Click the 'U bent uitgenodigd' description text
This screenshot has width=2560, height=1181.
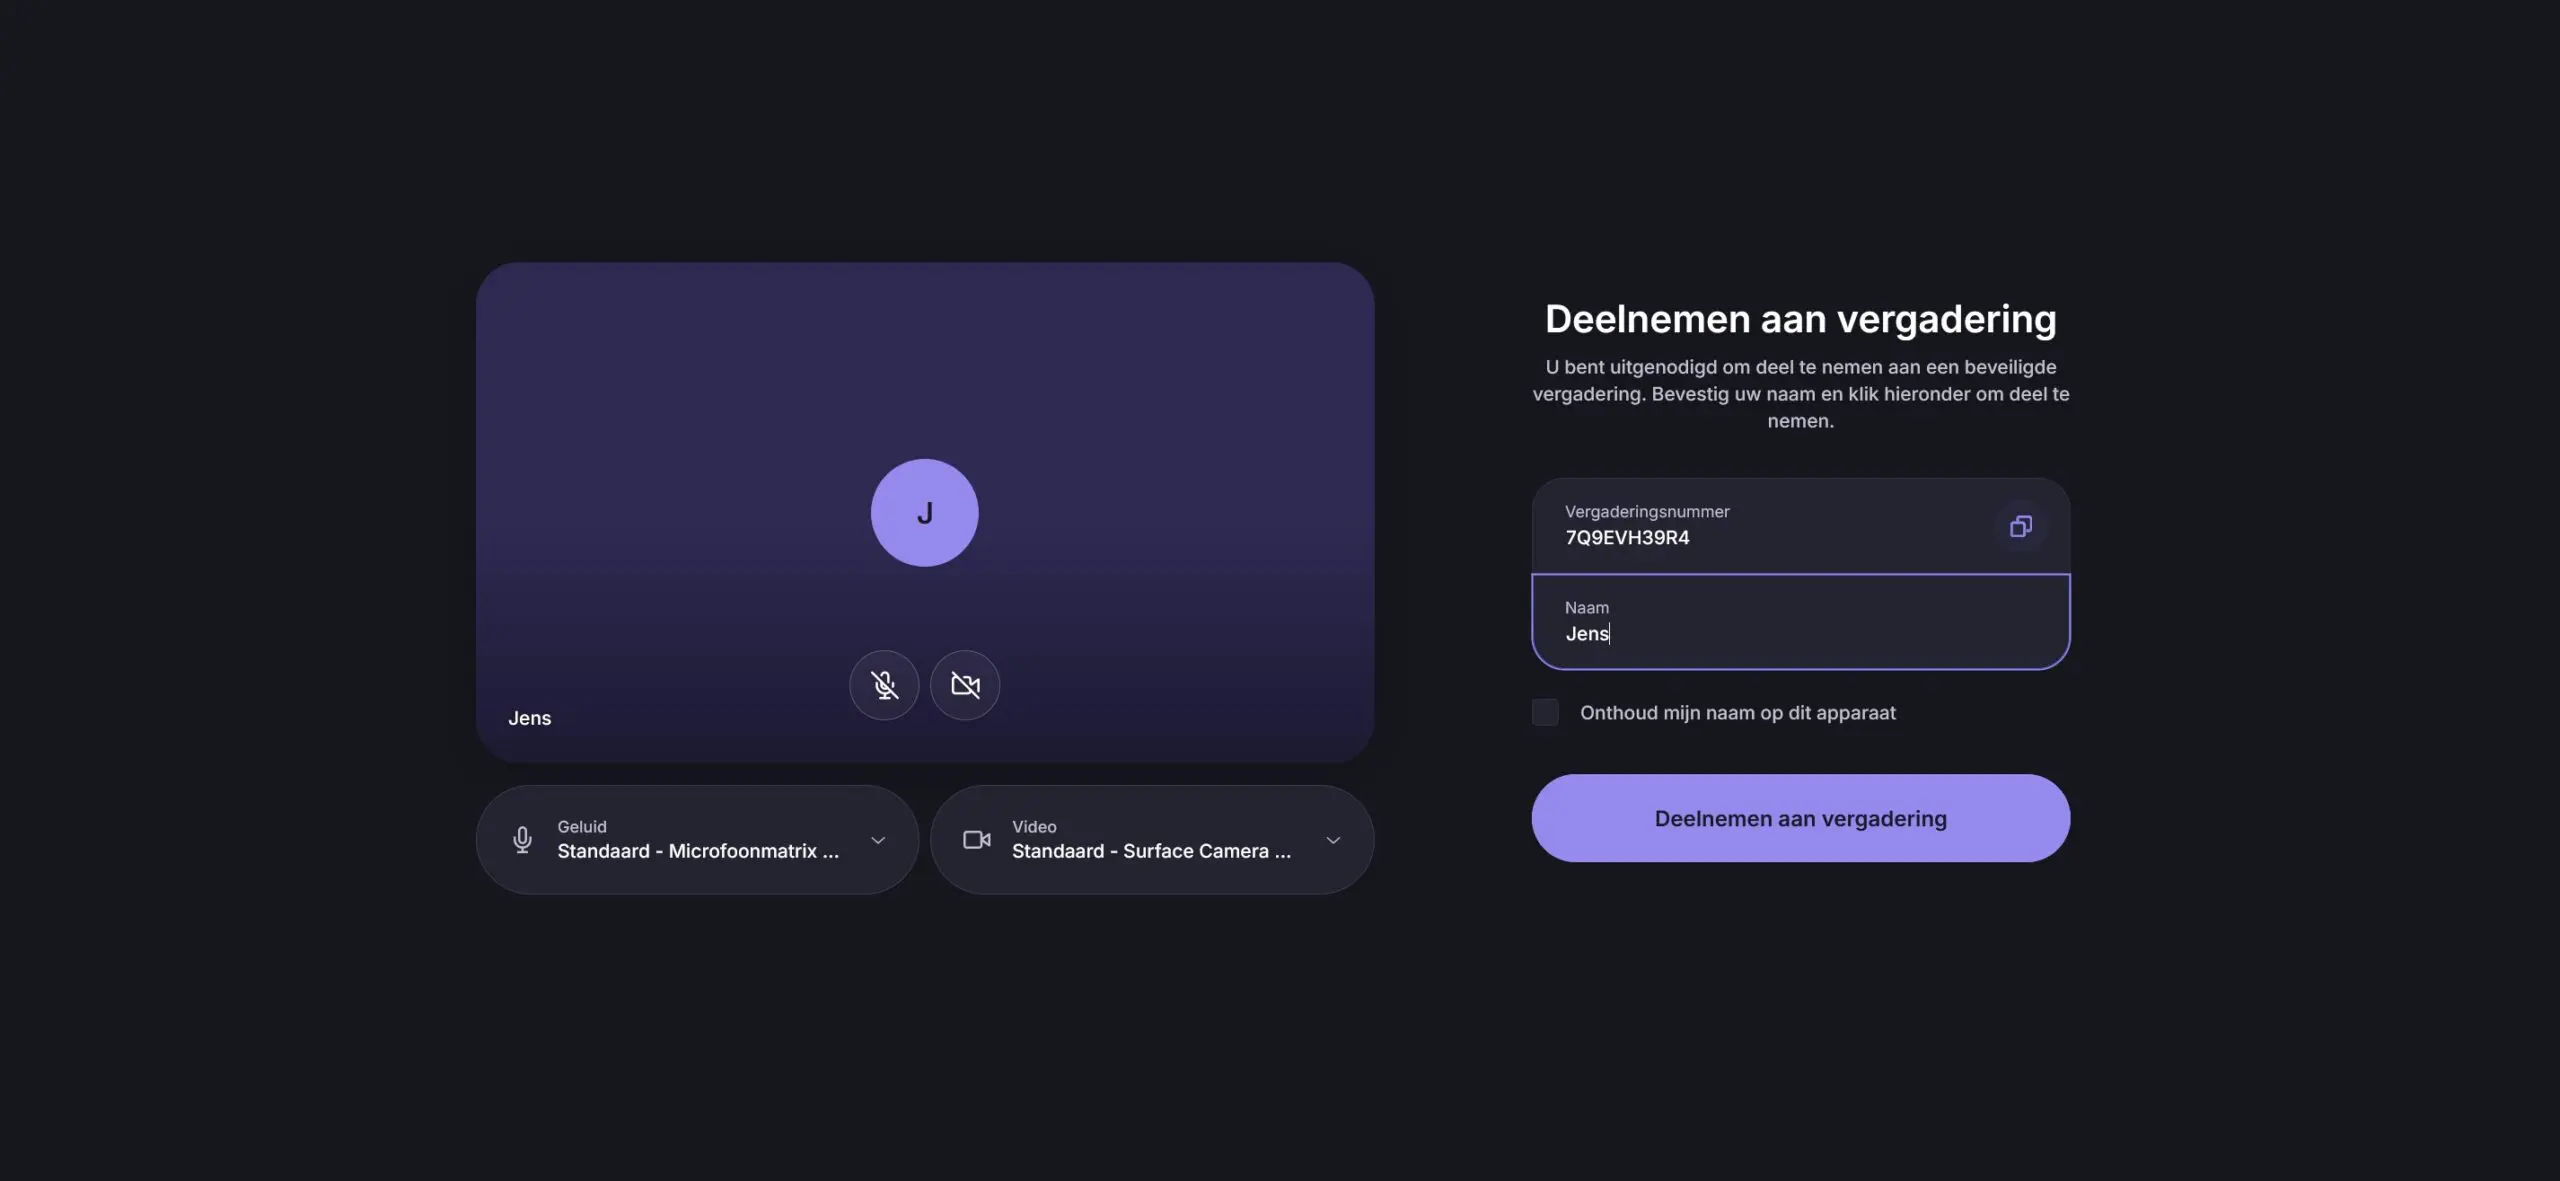1801,394
